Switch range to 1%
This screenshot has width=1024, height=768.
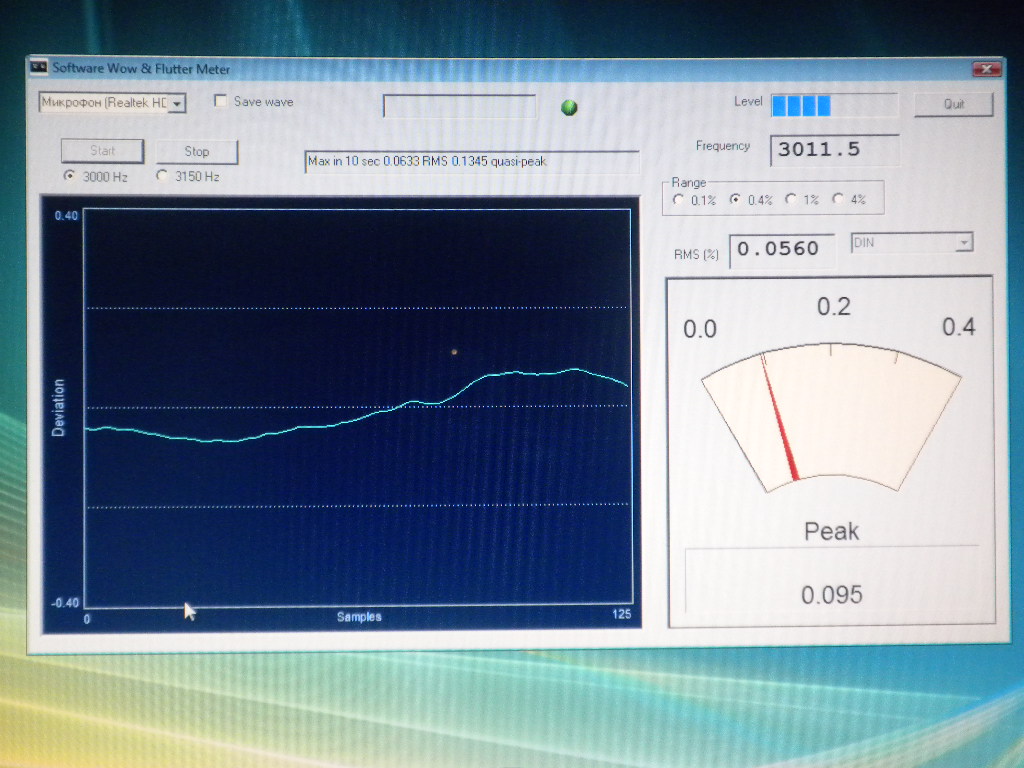point(791,200)
